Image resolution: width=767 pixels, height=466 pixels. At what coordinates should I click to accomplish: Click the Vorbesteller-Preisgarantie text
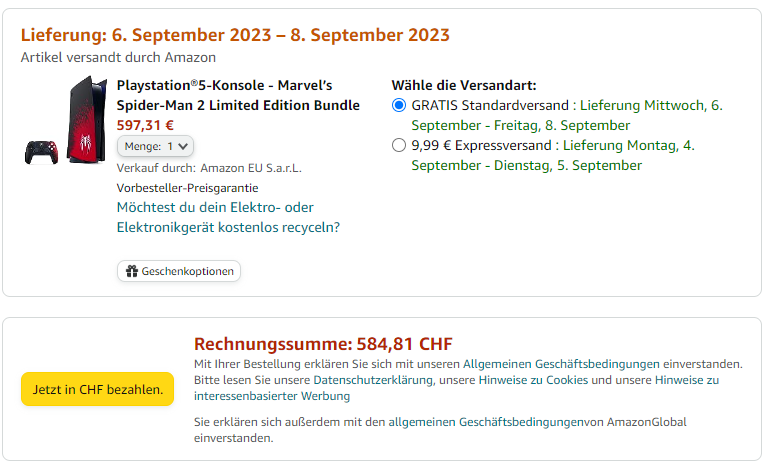[187, 187]
